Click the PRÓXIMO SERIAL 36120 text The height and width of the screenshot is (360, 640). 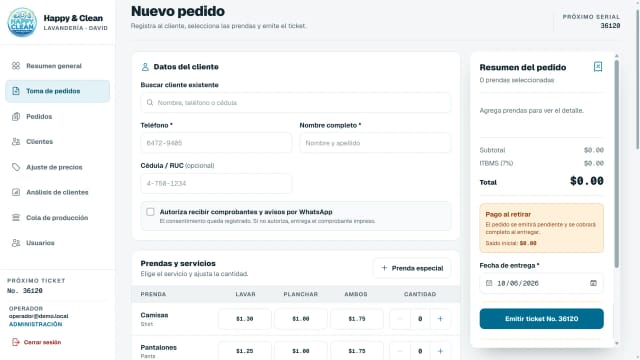591,21
